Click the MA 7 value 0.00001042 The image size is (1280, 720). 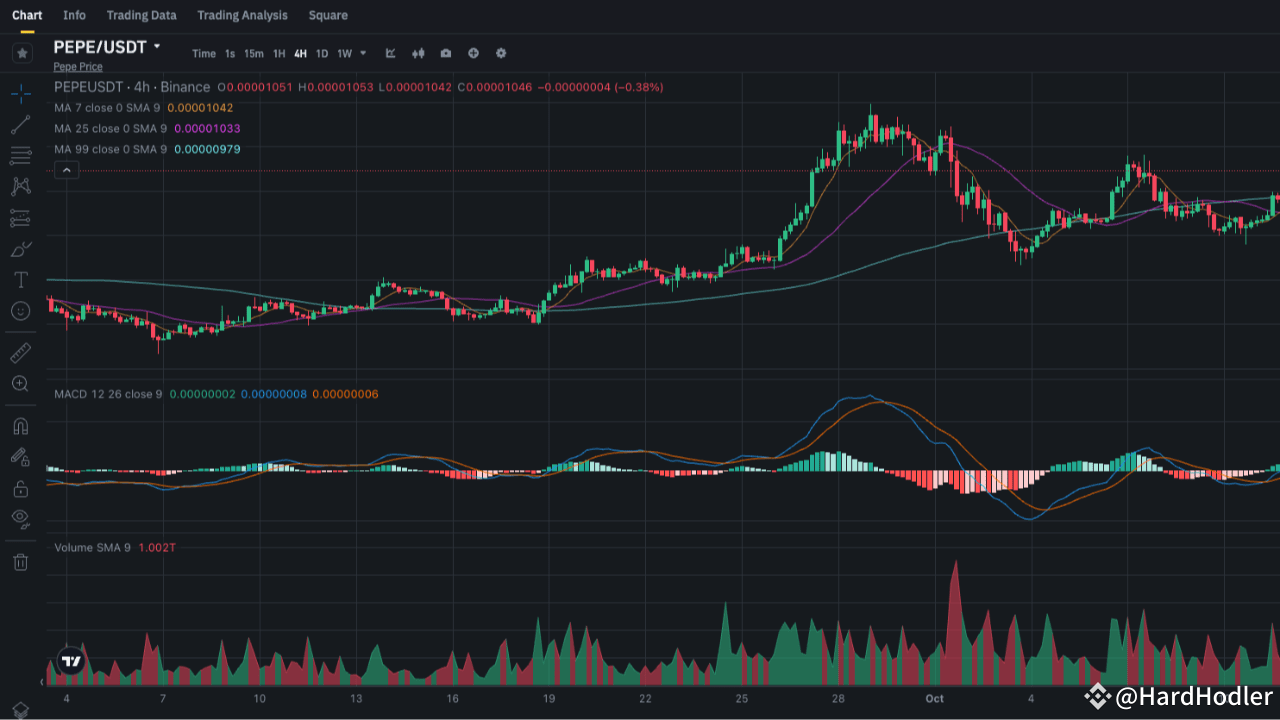(200, 108)
